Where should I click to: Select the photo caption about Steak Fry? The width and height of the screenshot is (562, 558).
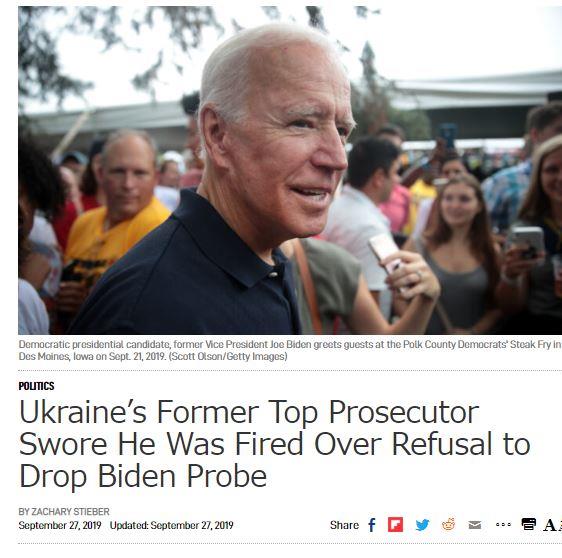[290, 350]
